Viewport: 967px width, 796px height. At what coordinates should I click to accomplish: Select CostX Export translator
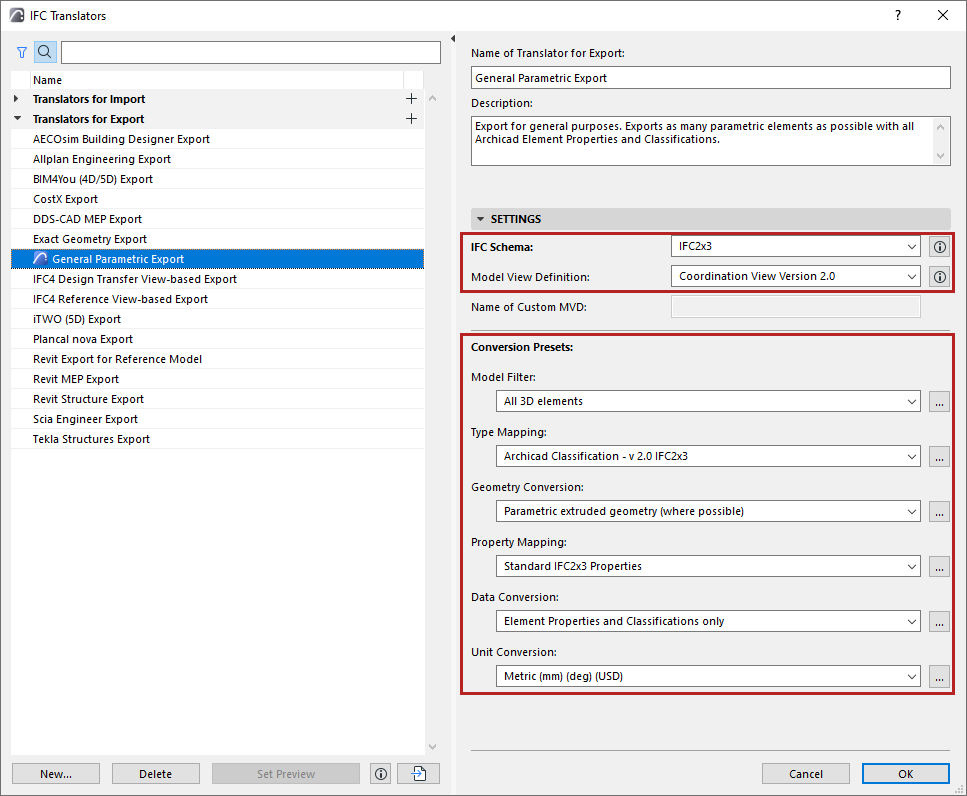217,199
